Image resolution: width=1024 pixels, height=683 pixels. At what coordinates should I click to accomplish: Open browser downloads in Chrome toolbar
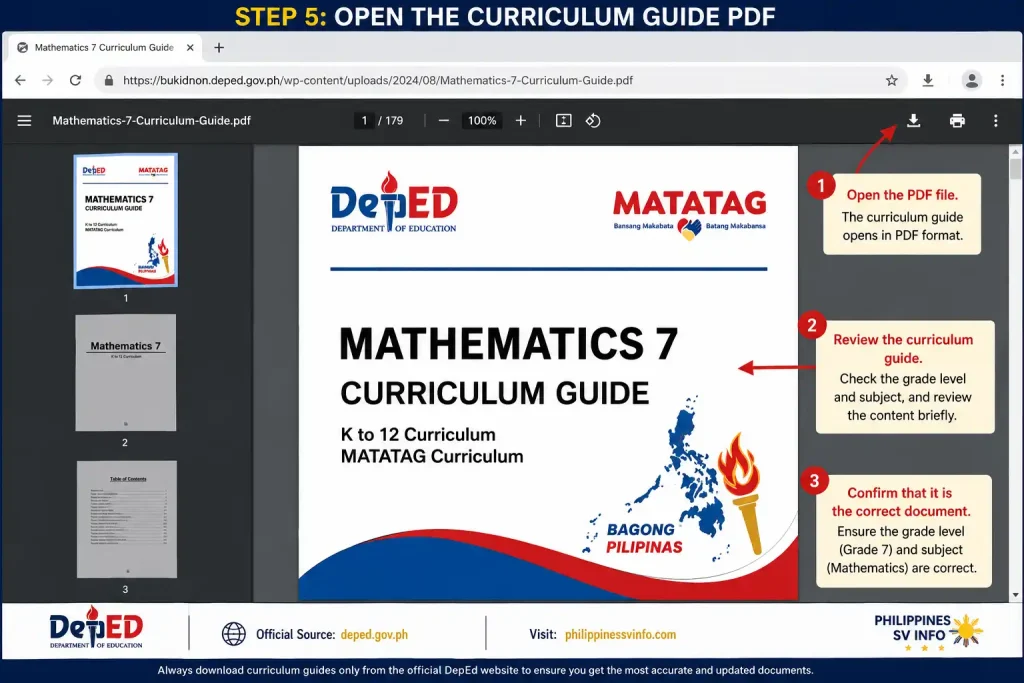(927, 80)
